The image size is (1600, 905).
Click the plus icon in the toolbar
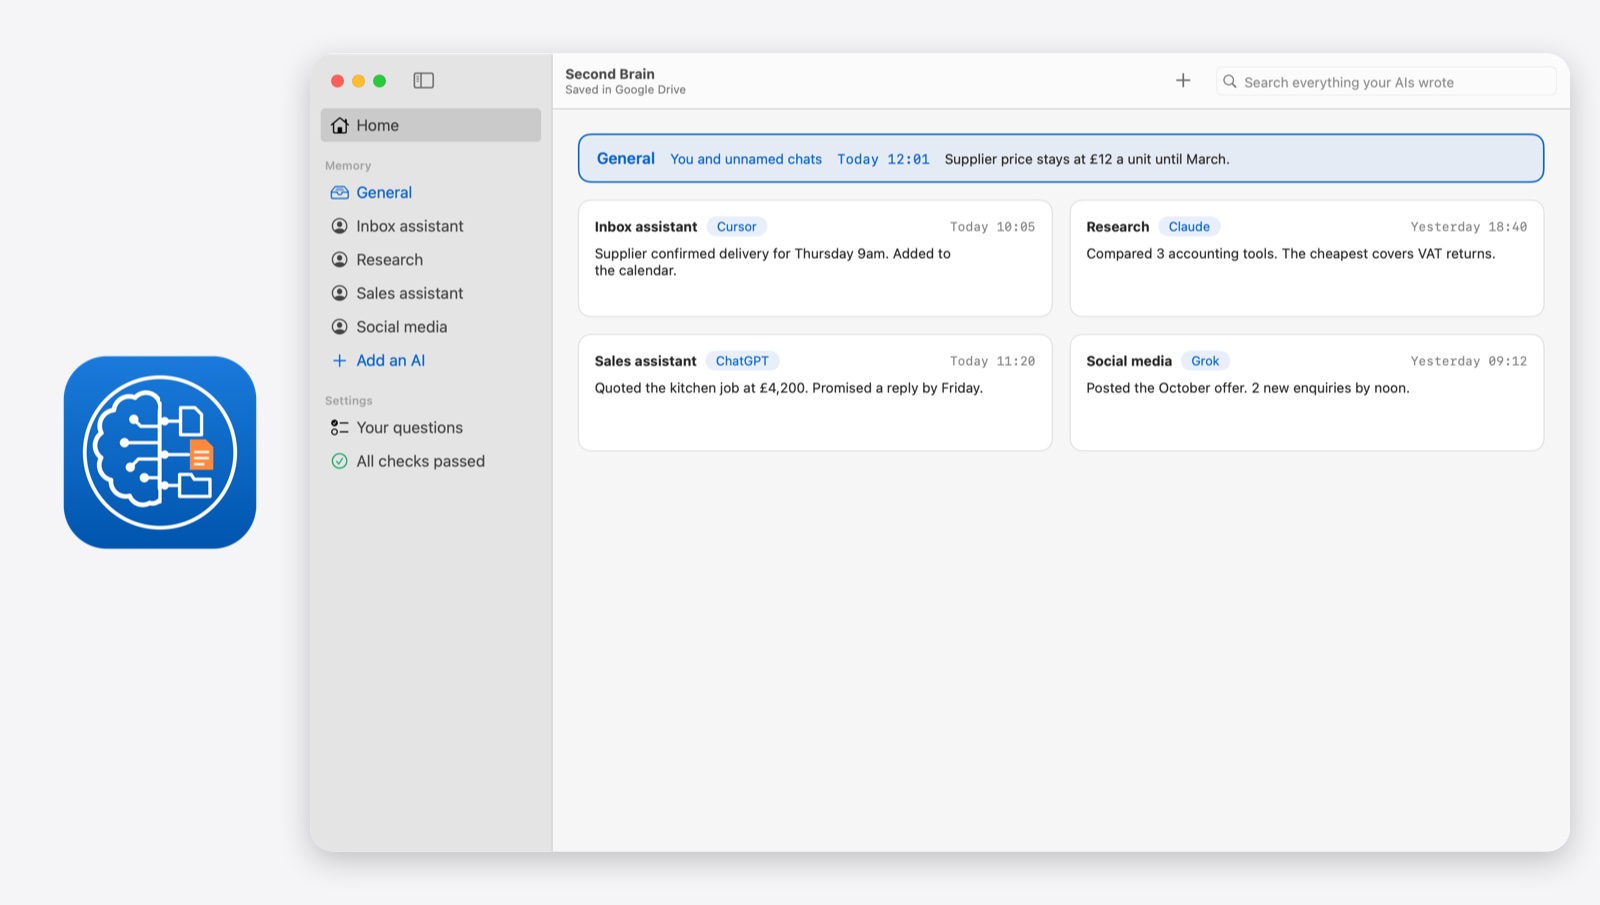click(x=1183, y=80)
